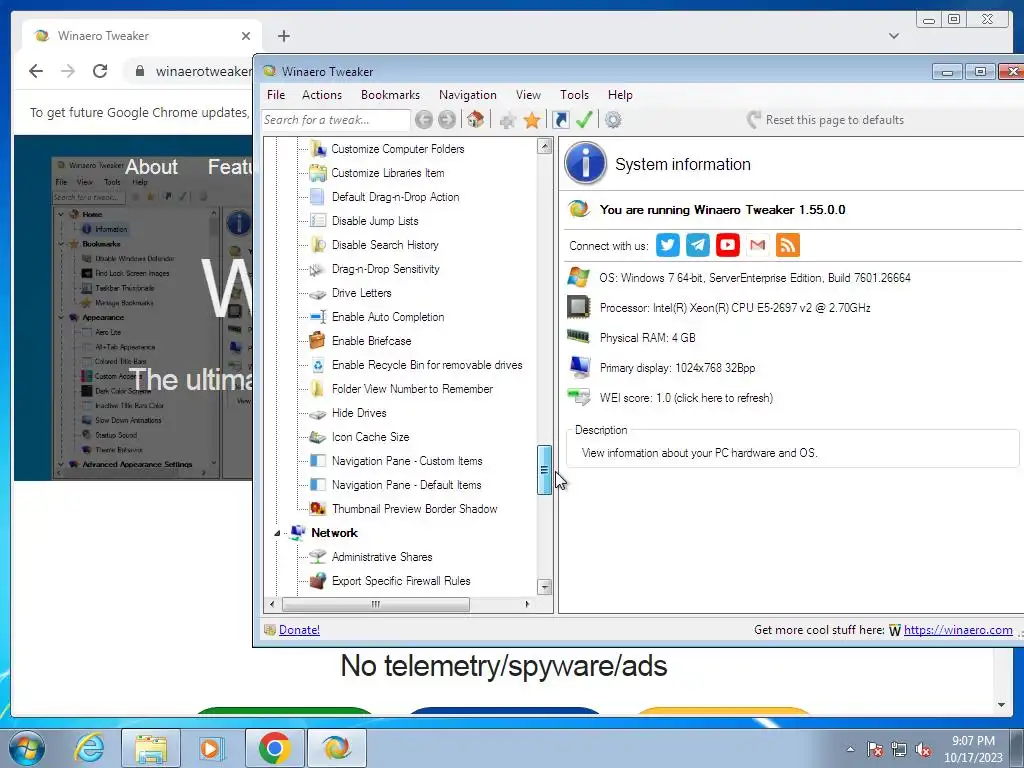Open the Twitter icon in Connect with us
The width and height of the screenshot is (1024, 768).
point(667,245)
